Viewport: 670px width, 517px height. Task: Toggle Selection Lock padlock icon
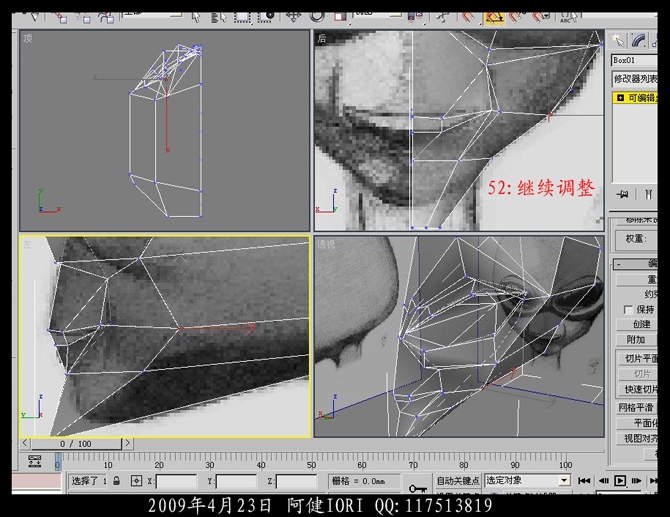tap(116, 481)
